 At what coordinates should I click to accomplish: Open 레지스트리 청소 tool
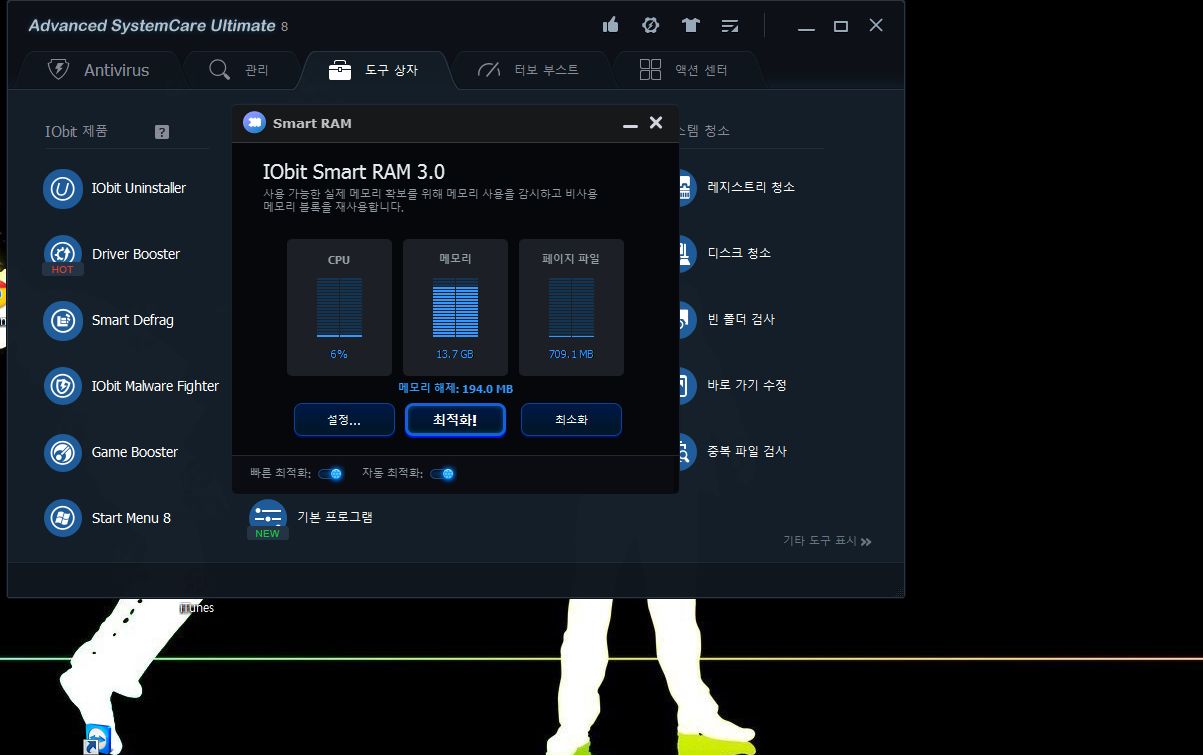coord(750,187)
